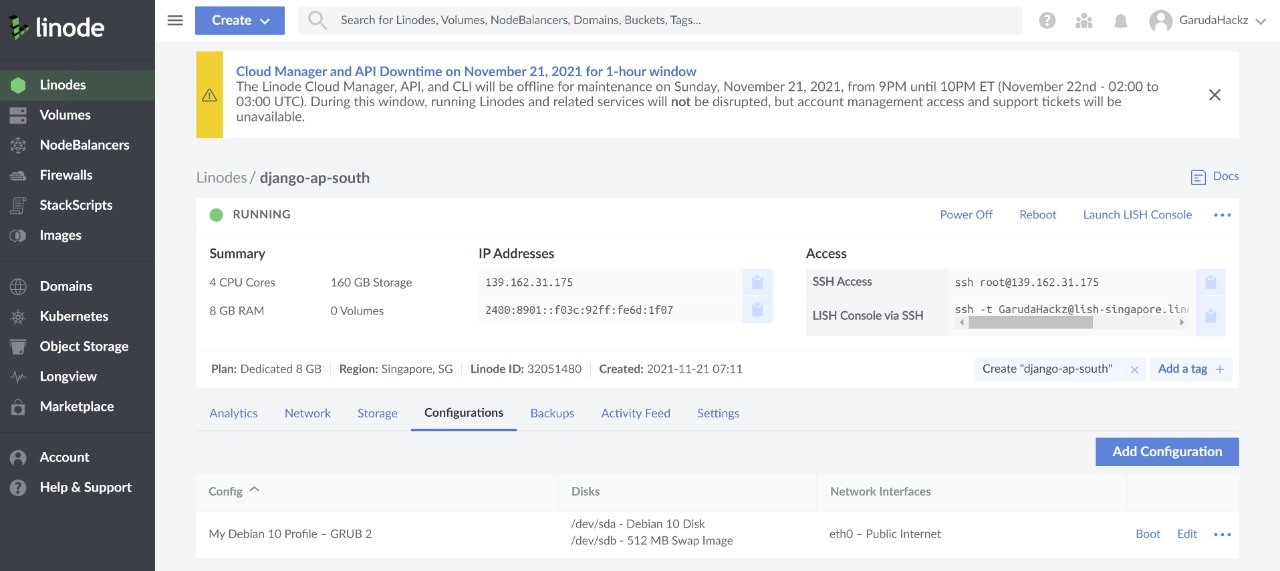Click the plus icon on Add a tag

(1220, 369)
